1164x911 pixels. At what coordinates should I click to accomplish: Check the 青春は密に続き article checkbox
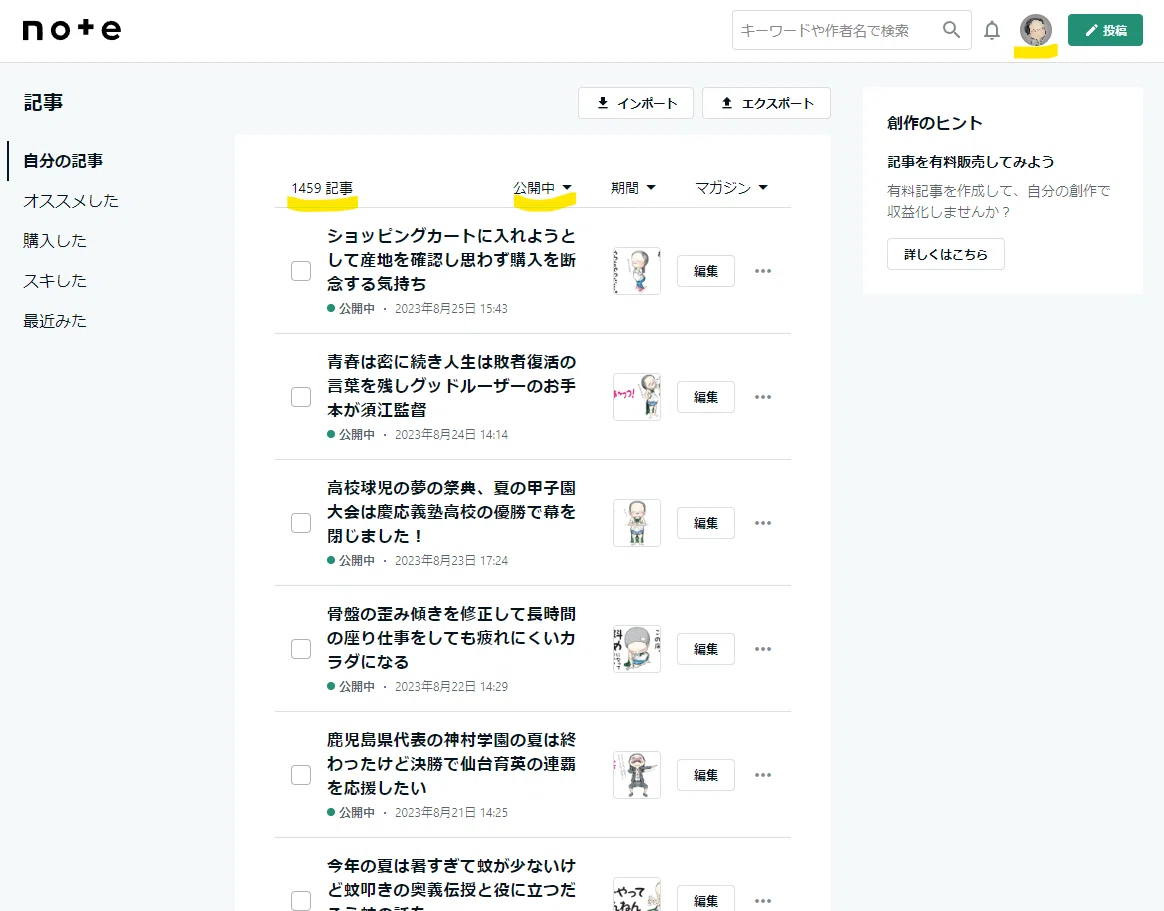click(x=301, y=397)
